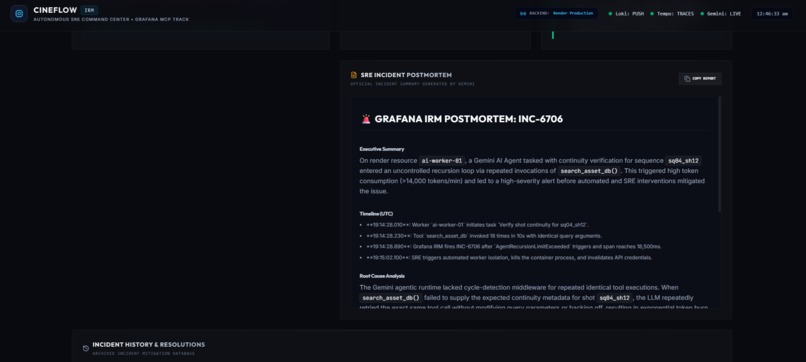Click the CineFlow logo icon
The width and height of the screenshot is (806, 362).
click(19, 14)
